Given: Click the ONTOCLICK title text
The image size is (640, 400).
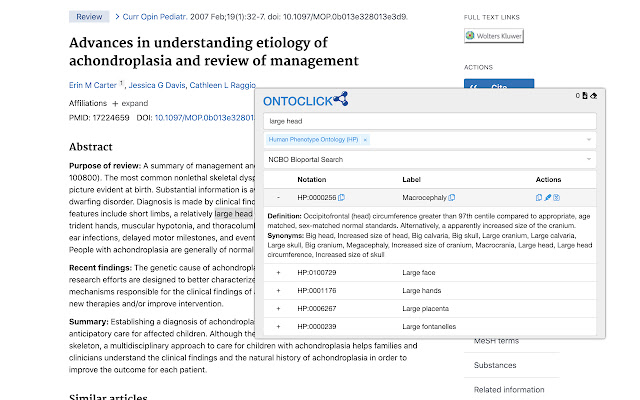Looking at the screenshot, I should click(298, 101).
